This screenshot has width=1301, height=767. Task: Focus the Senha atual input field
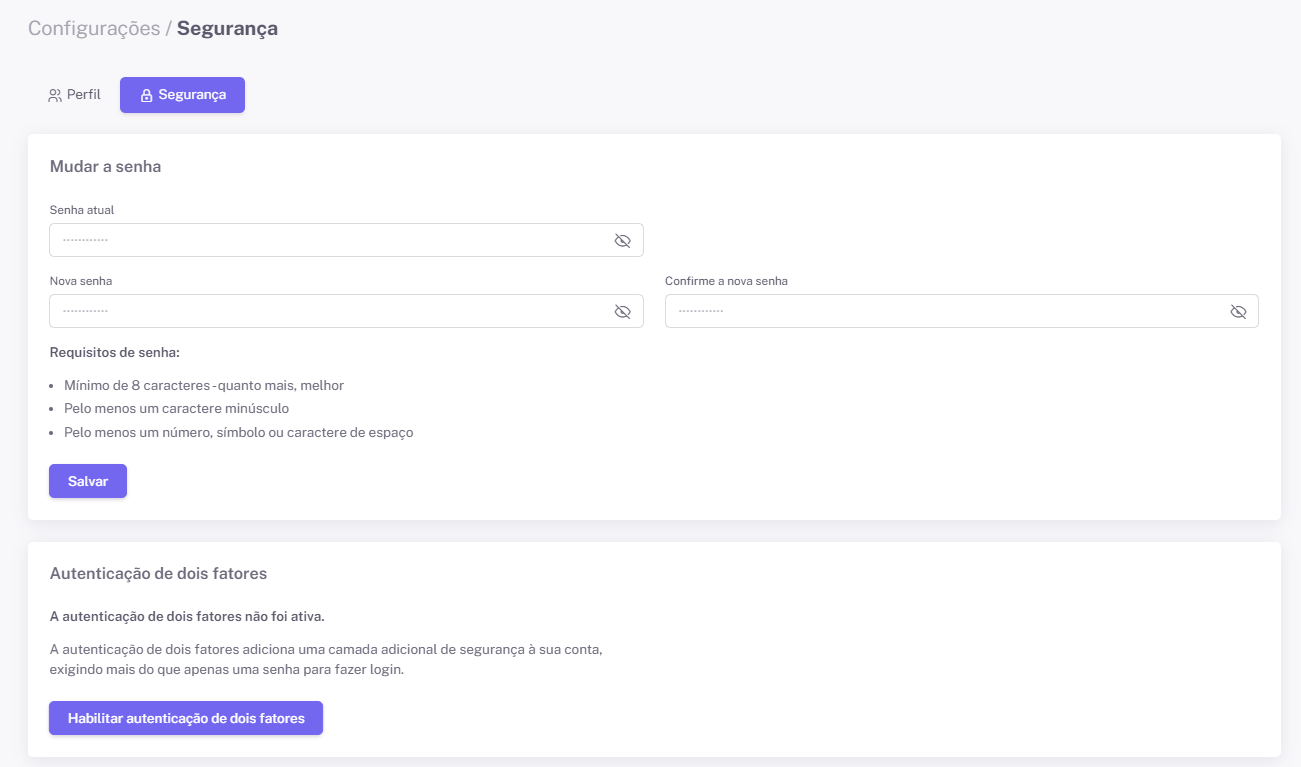(330, 241)
